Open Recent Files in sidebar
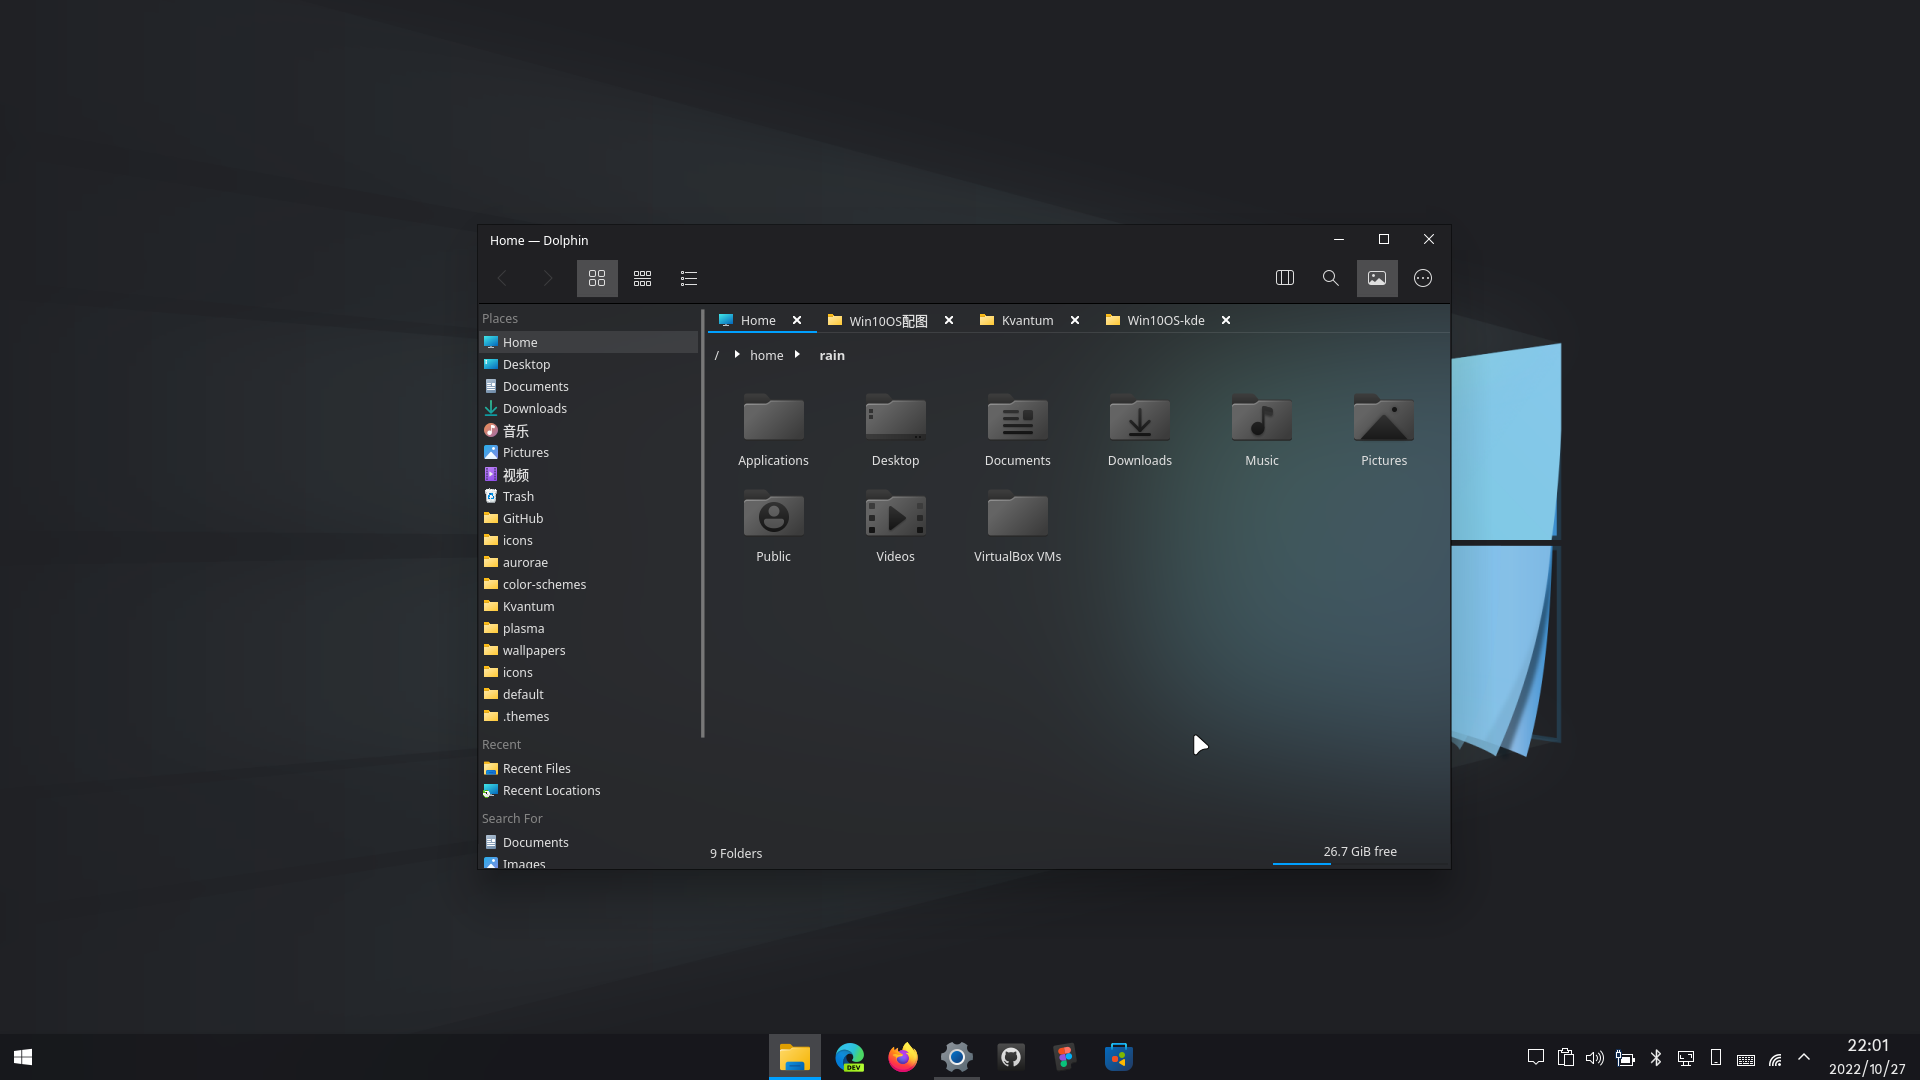 coord(536,768)
